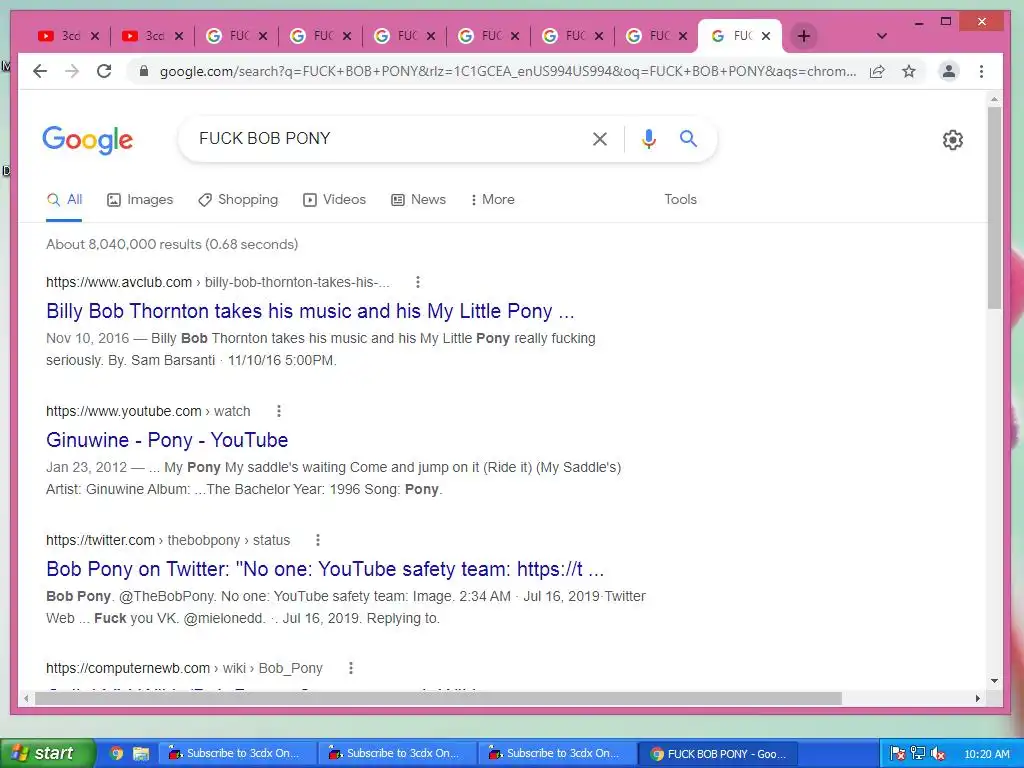Select the Videos results tab
The image size is (1024, 768).
tap(334, 199)
